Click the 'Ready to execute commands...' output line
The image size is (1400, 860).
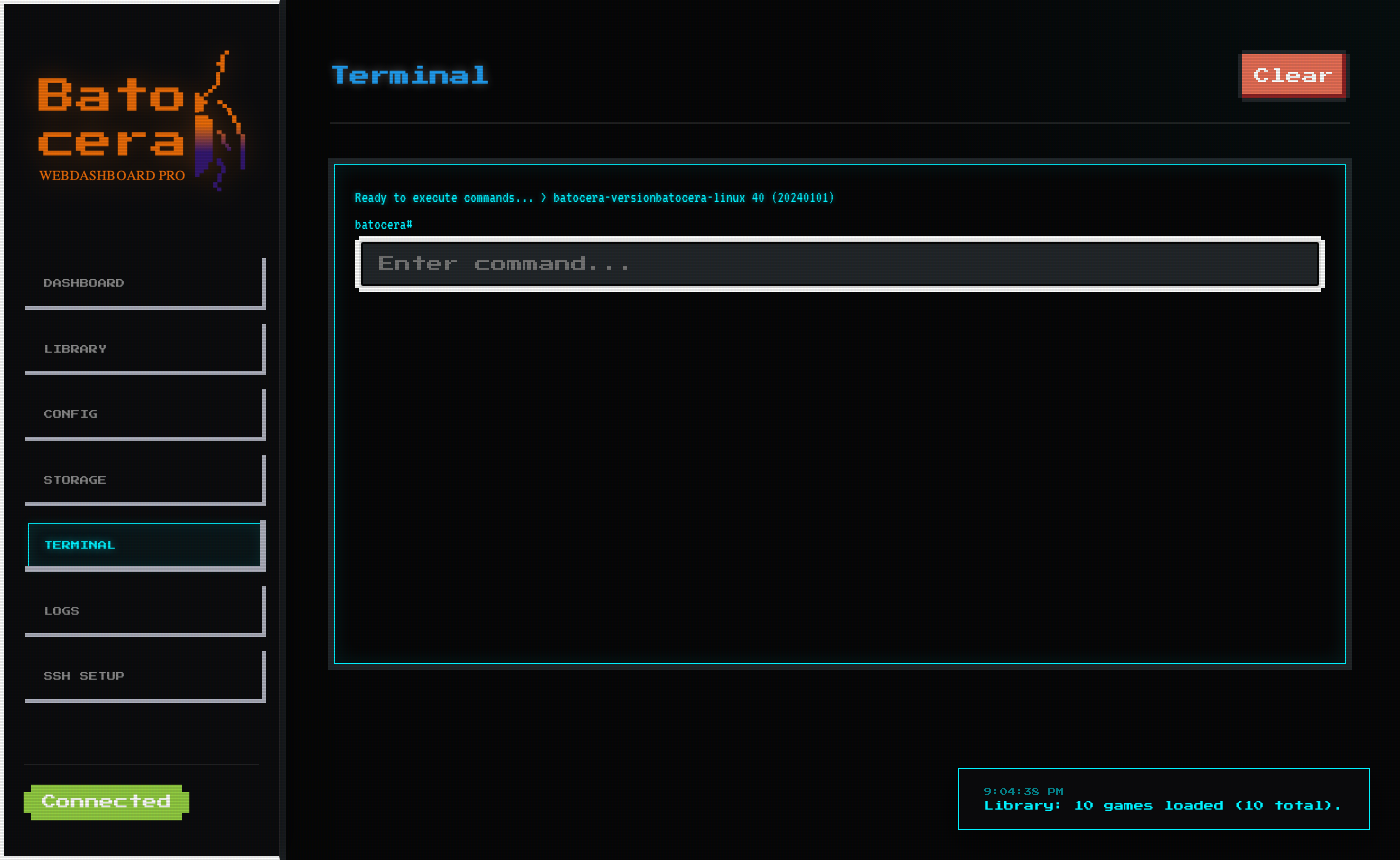594,198
